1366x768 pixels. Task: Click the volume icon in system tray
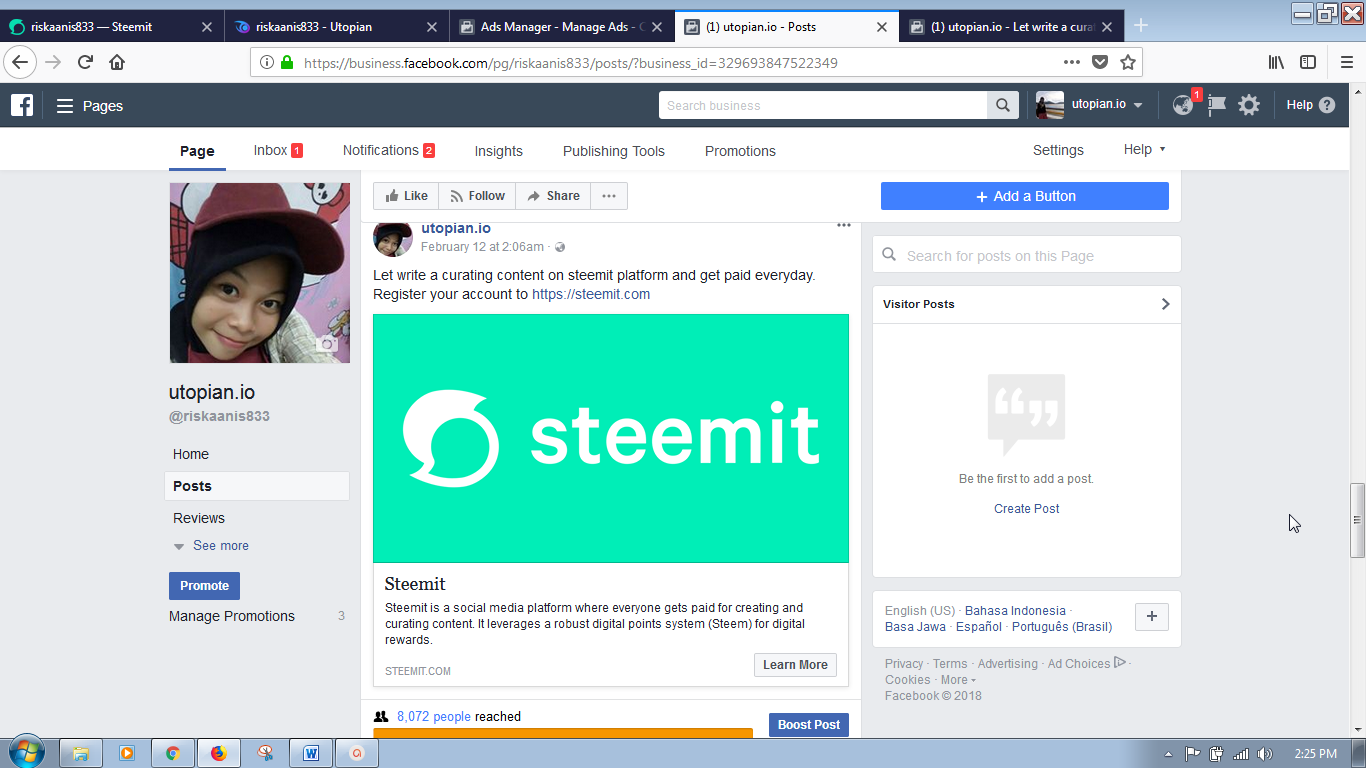pos(1265,754)
